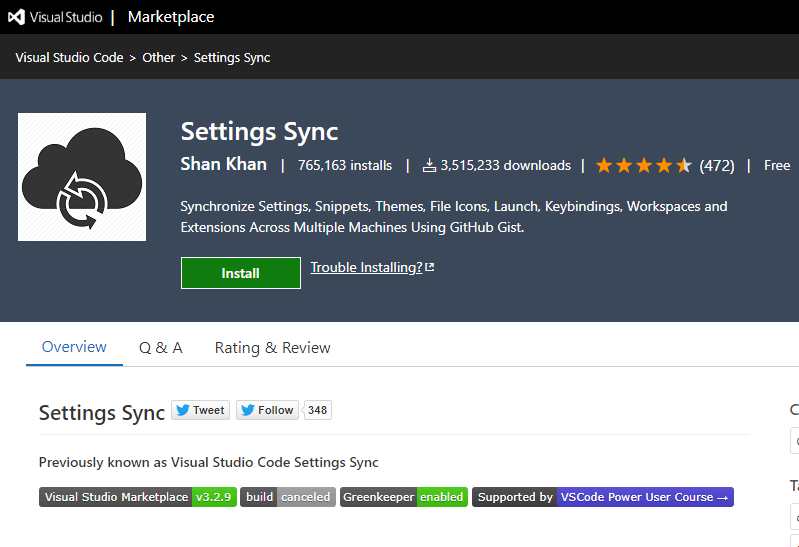
Task: Click the 348 followers count
Action: 317,410
